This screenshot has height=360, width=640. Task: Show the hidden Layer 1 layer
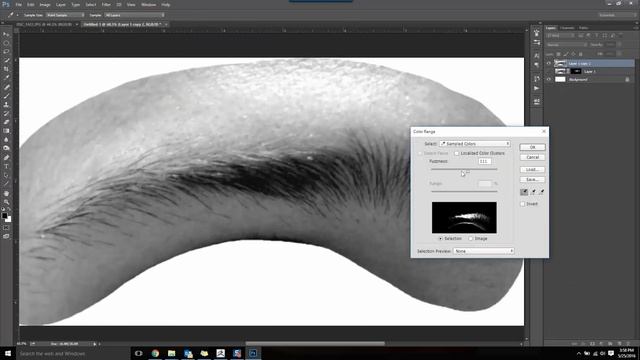[549, 71]
